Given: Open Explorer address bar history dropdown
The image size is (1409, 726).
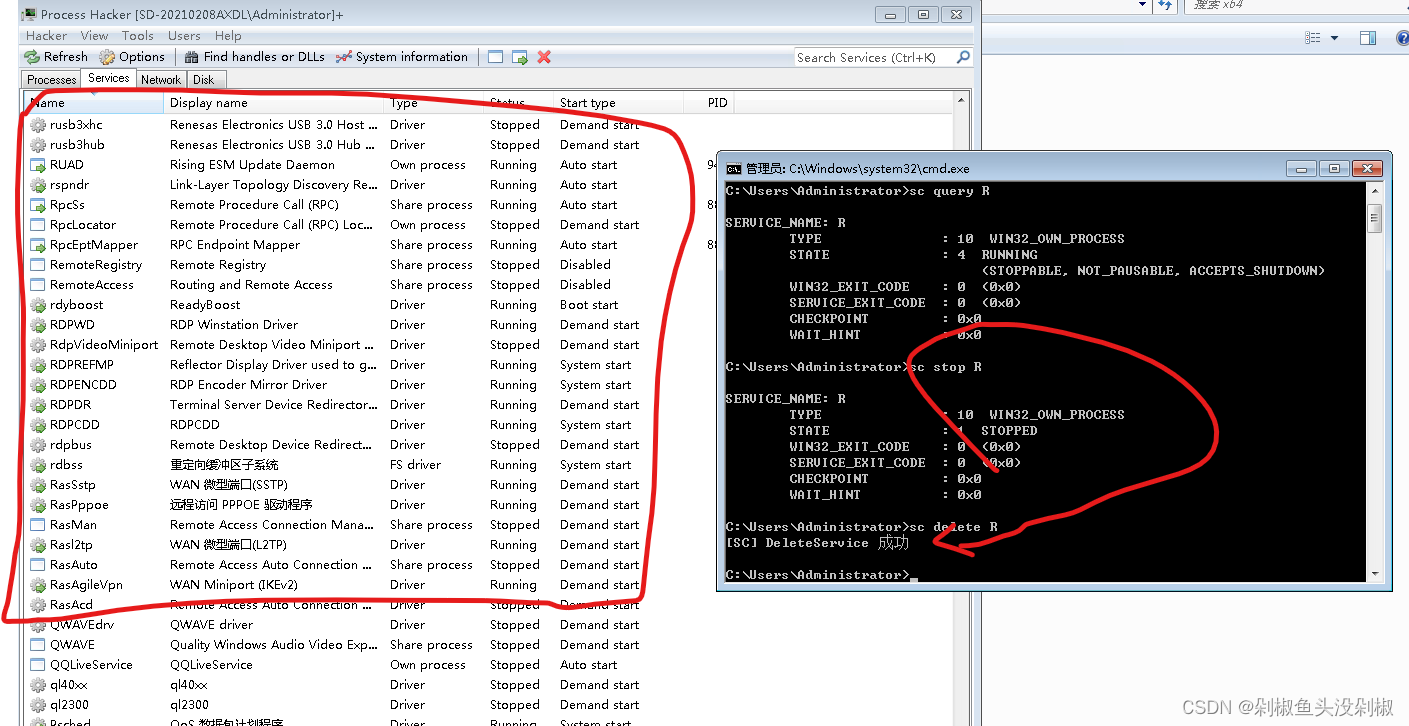Looking at the screenshot, I should 1143,5.
